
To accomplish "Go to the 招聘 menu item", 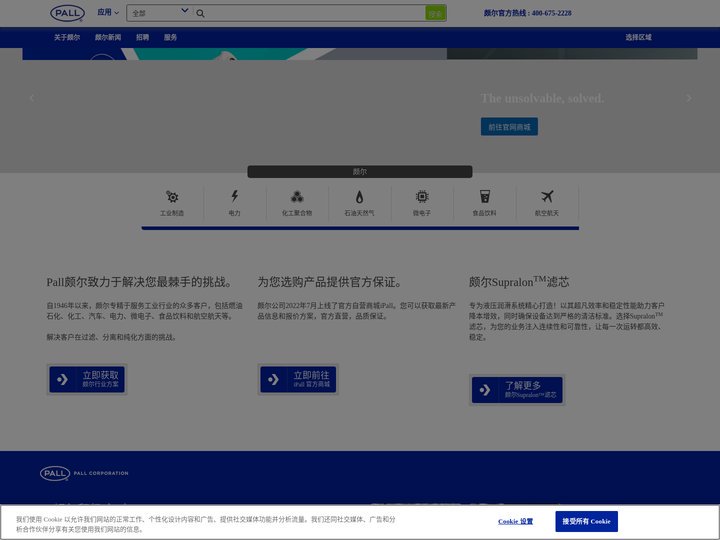I will (142, 37).
